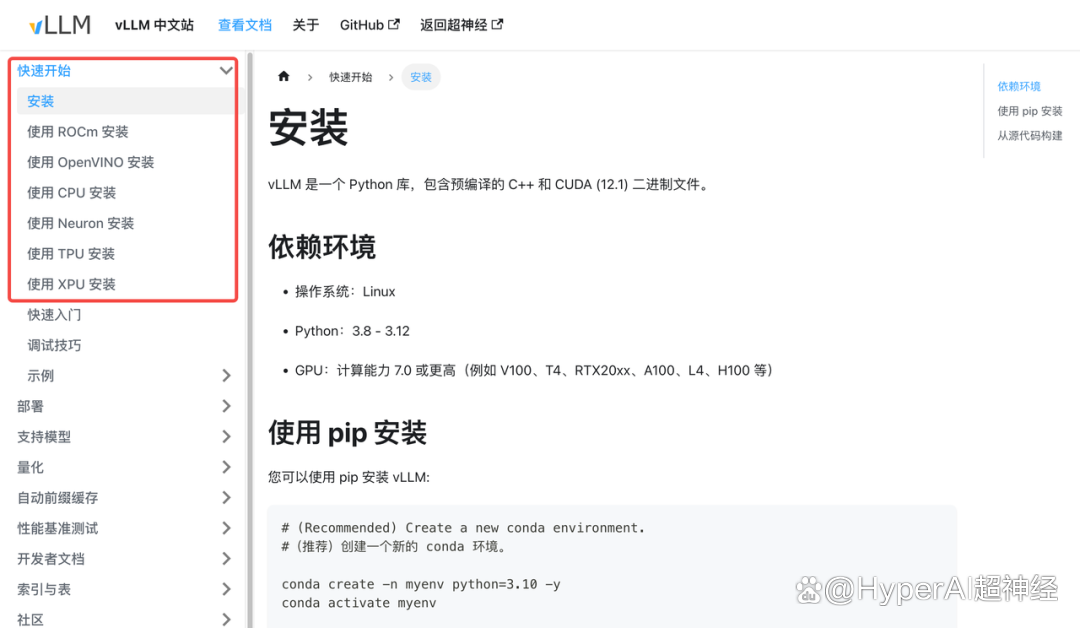
Task: Expand the 开发者文档 chevron
Action: coord(226,558)
